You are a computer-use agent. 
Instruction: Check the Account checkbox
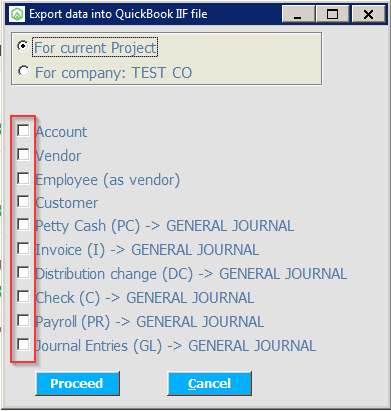pos(23,130)
